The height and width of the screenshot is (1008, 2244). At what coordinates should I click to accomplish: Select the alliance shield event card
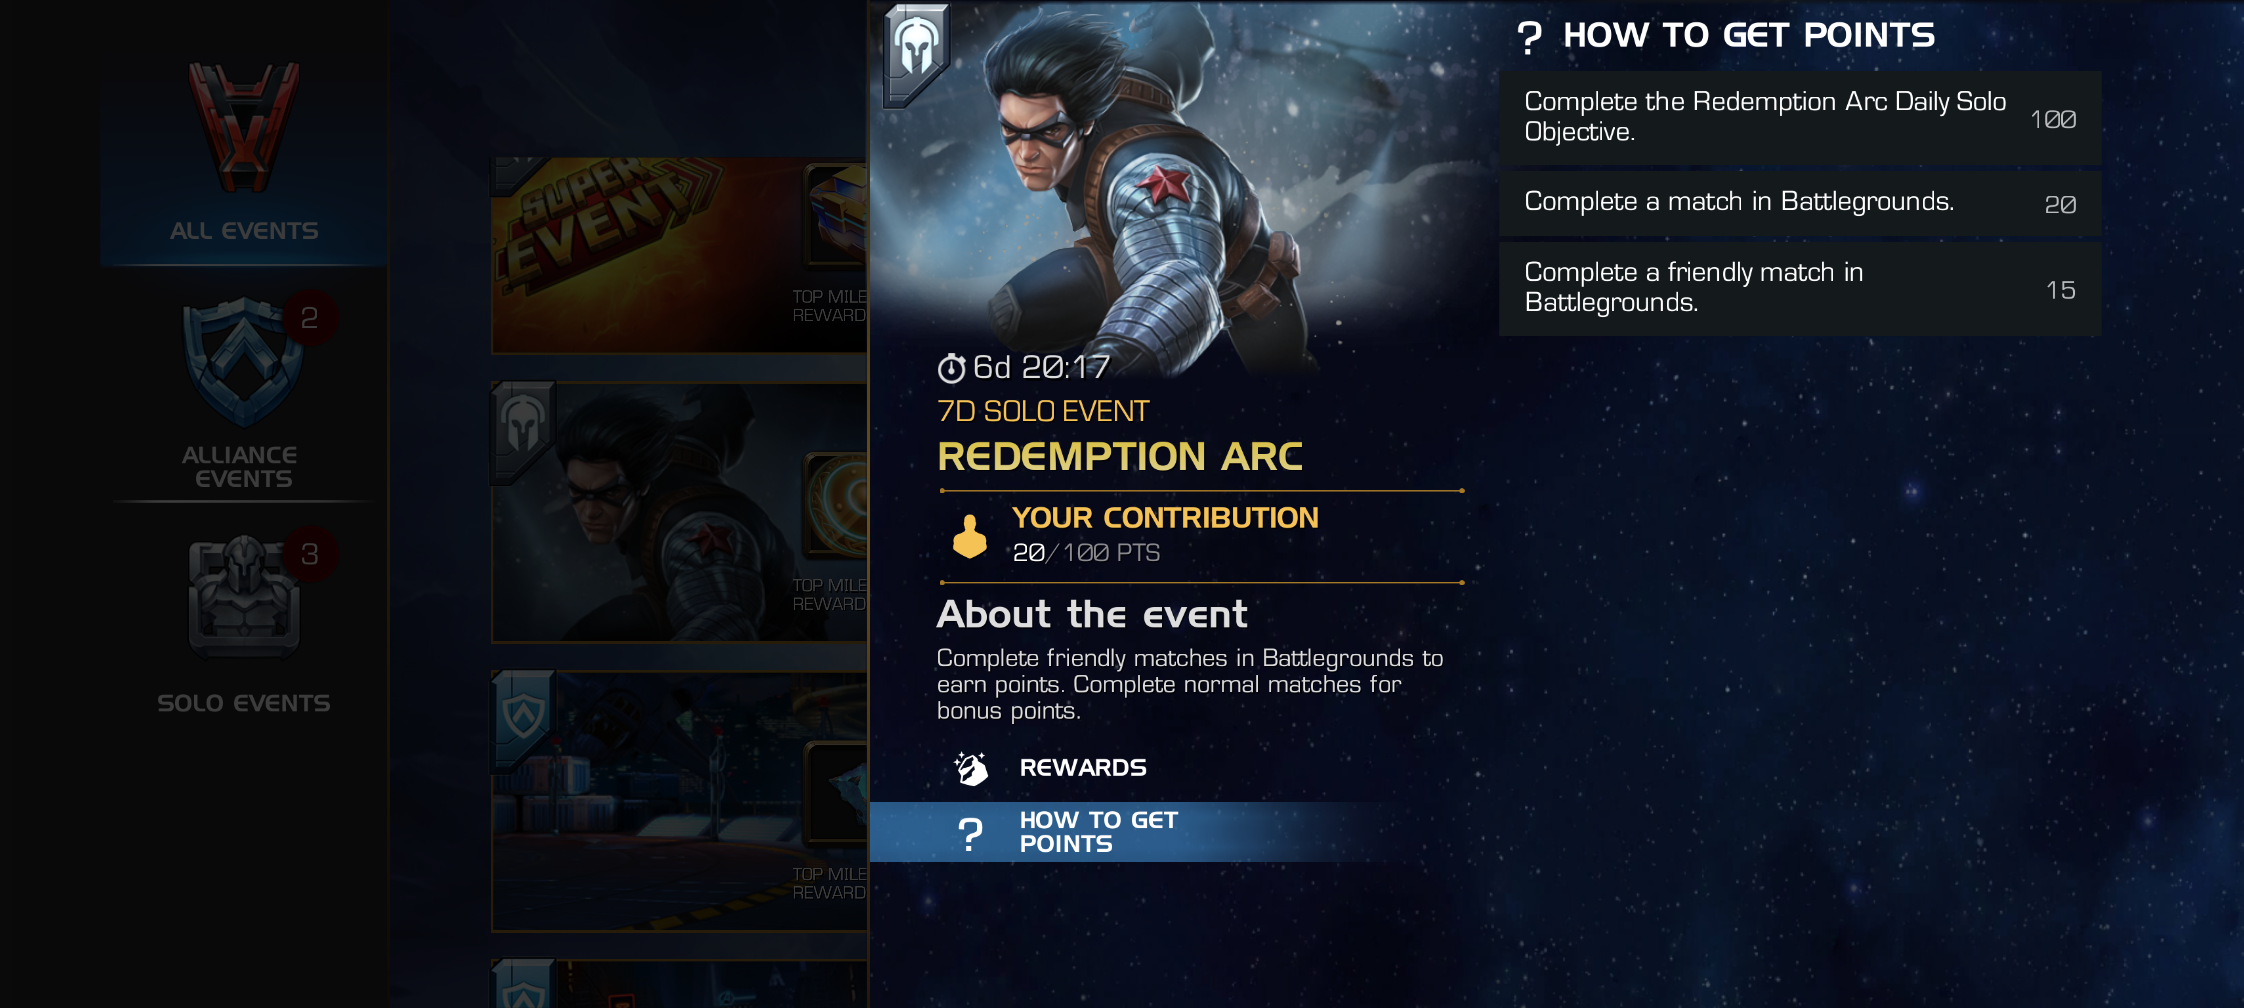point(679,801)
